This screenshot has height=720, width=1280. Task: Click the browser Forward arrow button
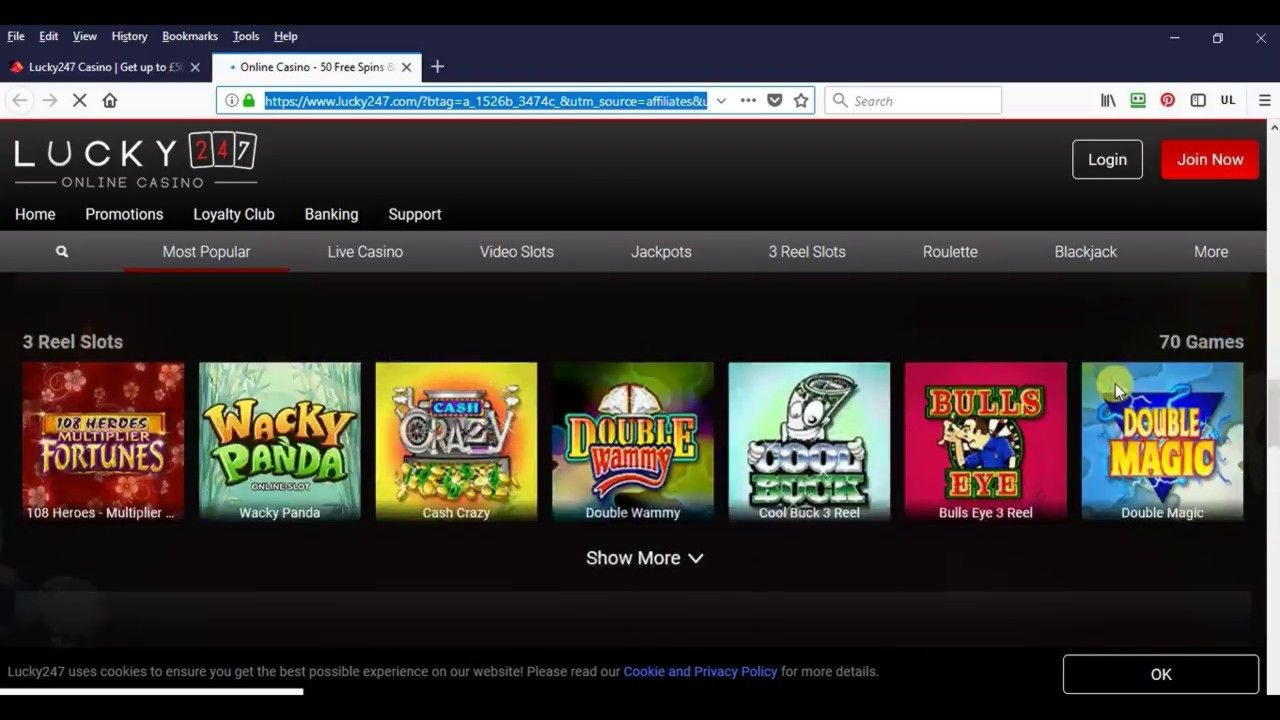click(x=50, y=100)
